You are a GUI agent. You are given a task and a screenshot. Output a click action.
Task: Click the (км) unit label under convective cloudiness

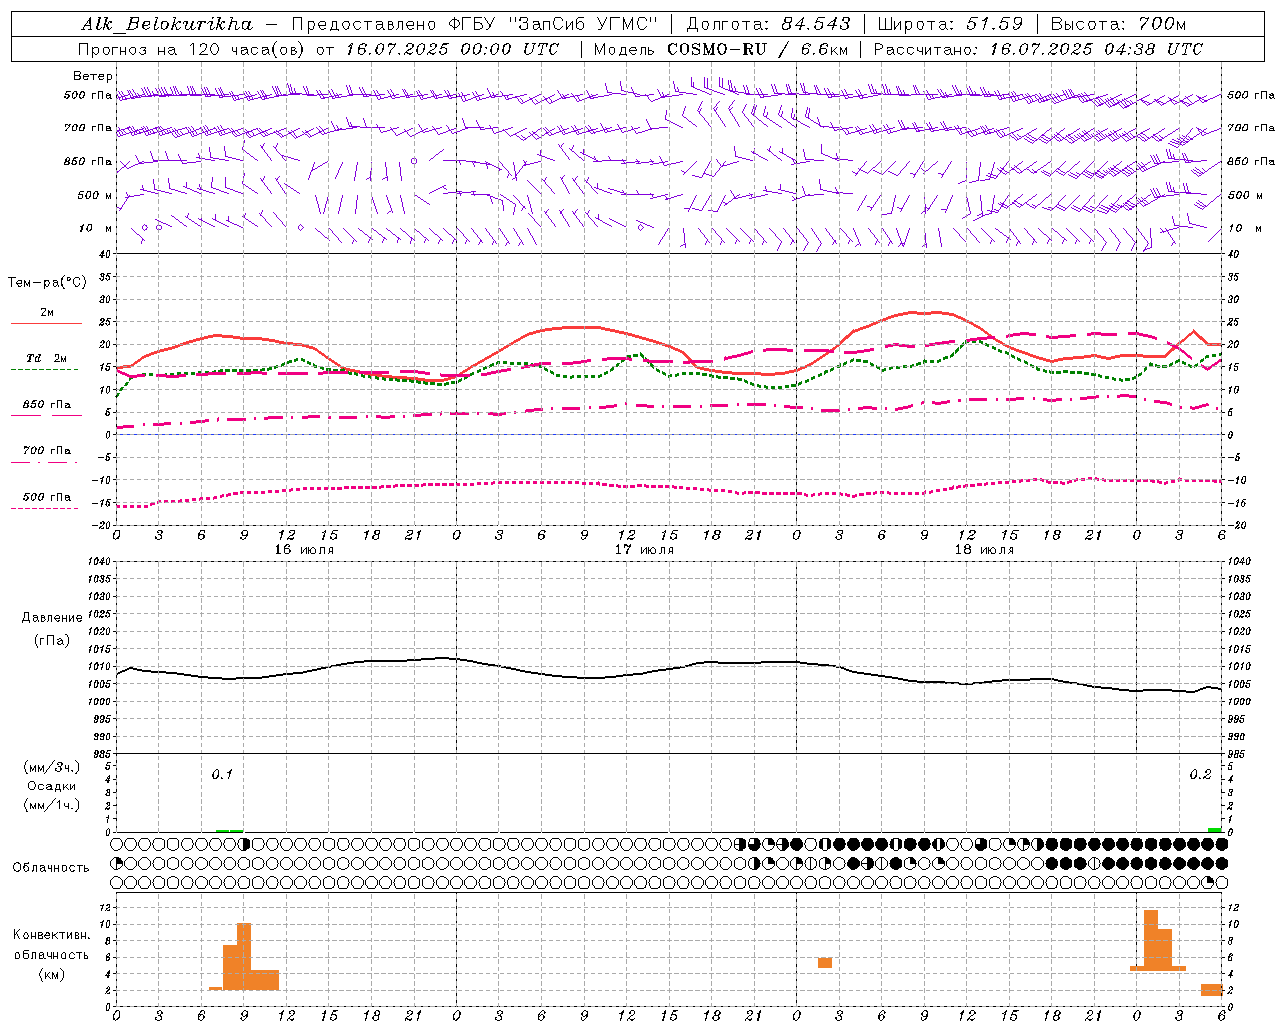(52, 973)
